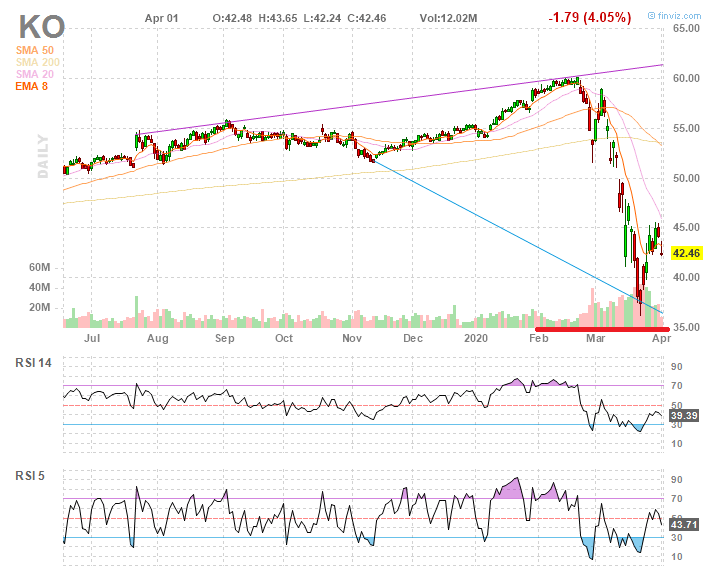
Task: Click the blue descending trendline
Action: [x=518, y=236]
